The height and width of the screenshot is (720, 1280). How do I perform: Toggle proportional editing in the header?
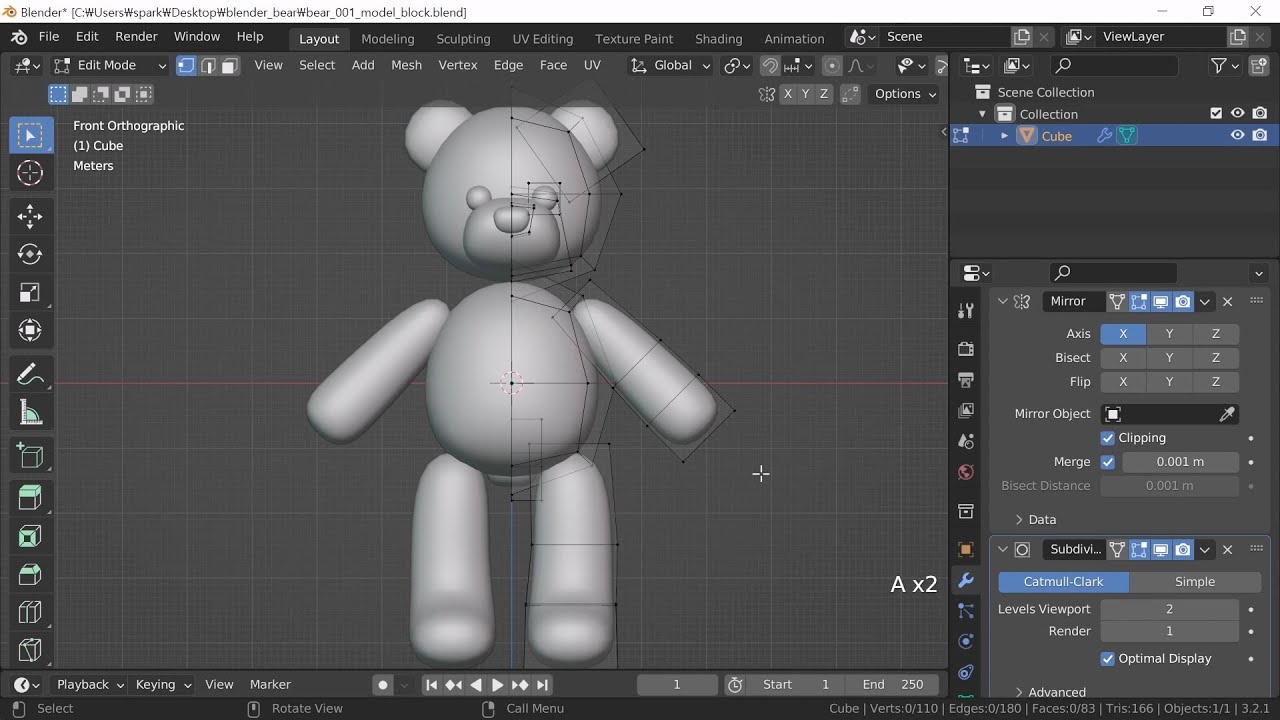(x=832, y=65)
